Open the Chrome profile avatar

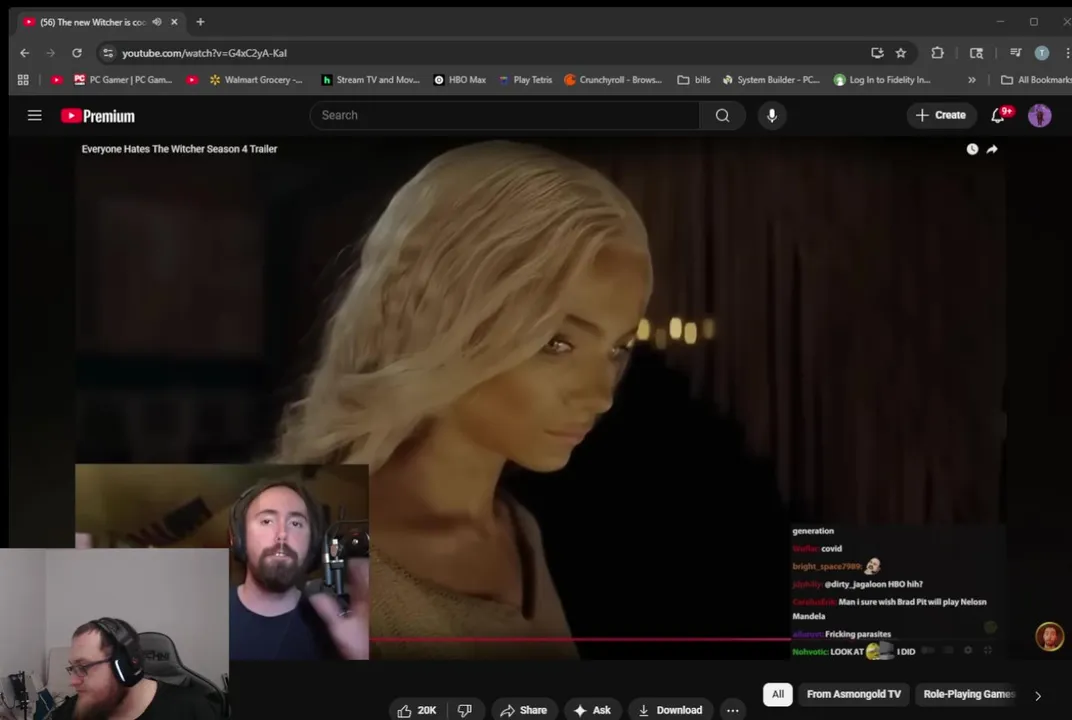point(1042,53)
